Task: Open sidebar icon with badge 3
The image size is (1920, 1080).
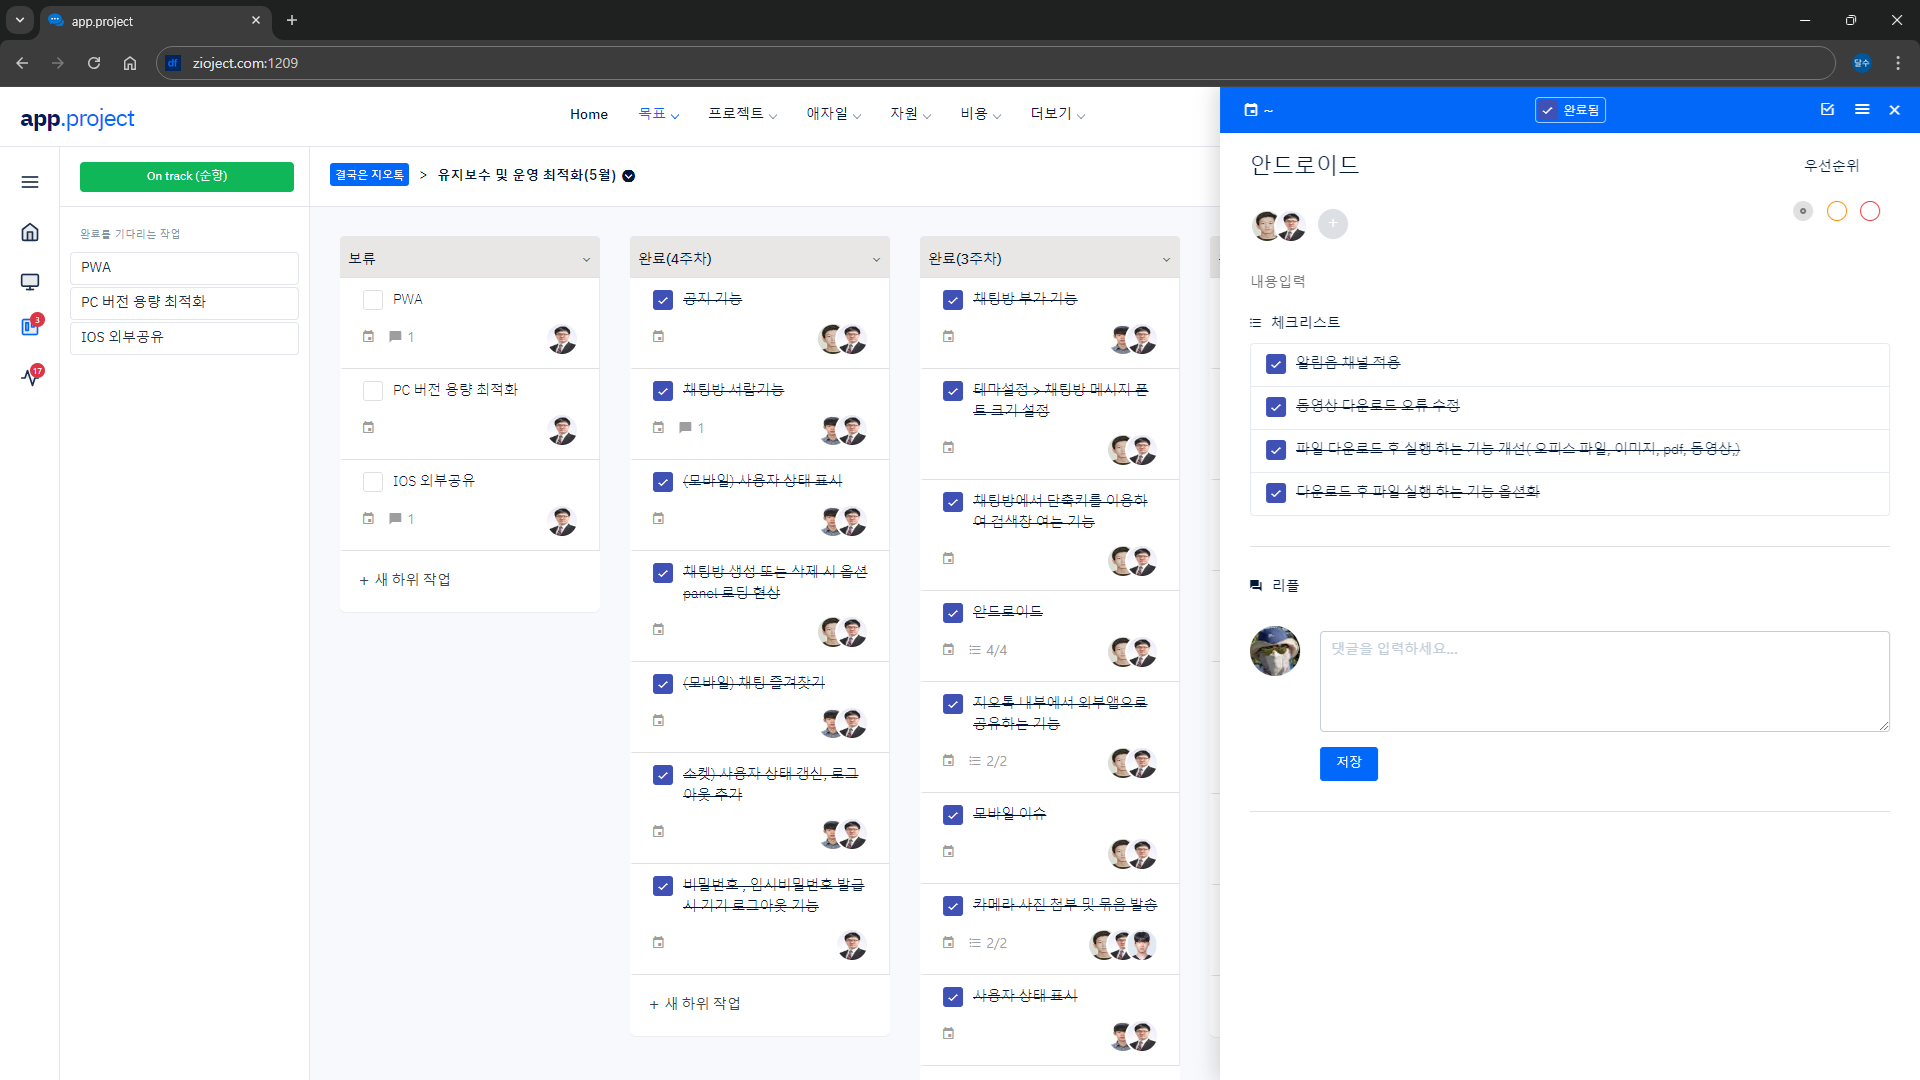Action: pyautogui.click(x=30, y=326)
